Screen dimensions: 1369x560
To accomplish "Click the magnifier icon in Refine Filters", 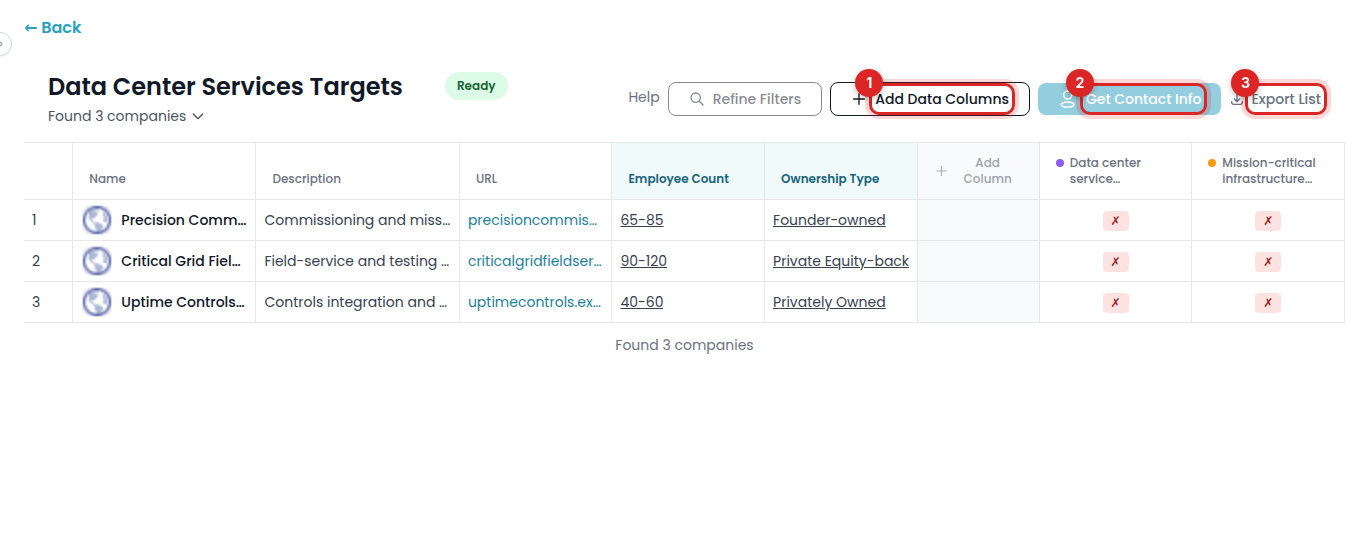I will (697, 99).
